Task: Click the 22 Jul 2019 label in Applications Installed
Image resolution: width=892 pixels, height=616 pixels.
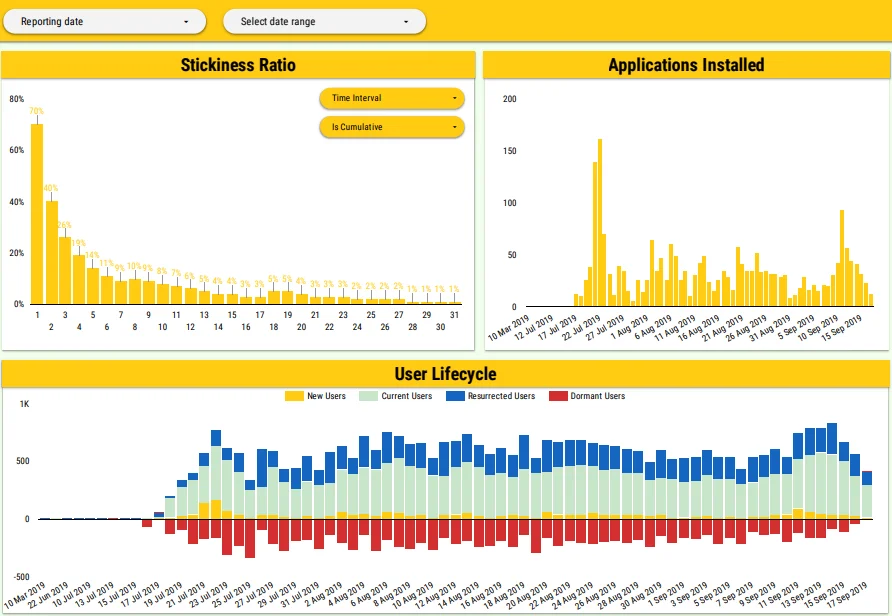Action: (x=581, y=328)
